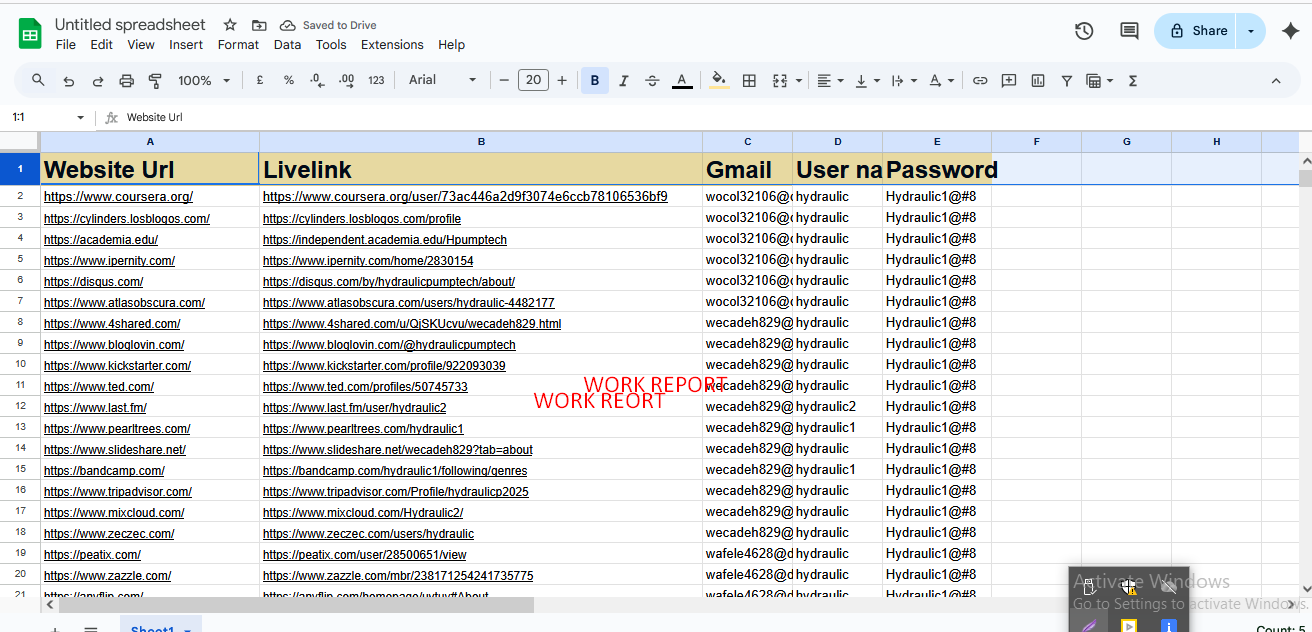Toggle Strikethrough formatting
The image size is (1312, 632).
tap(653, 81)
